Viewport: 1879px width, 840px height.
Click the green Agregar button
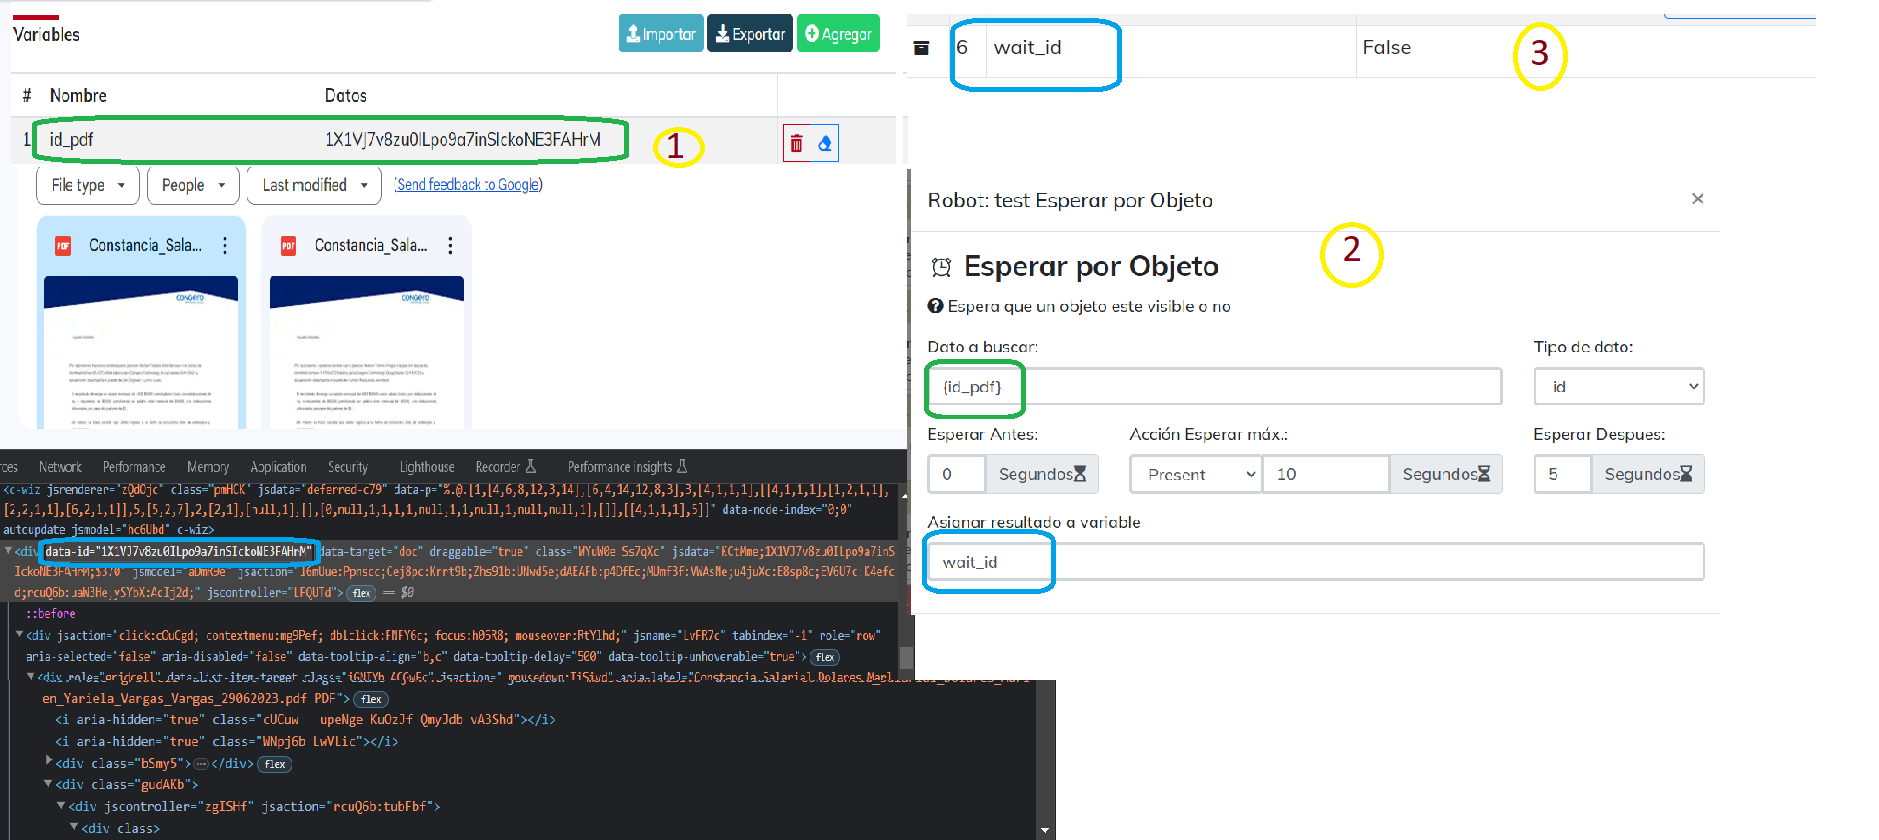pyautogui.click(x=838, y=34)
